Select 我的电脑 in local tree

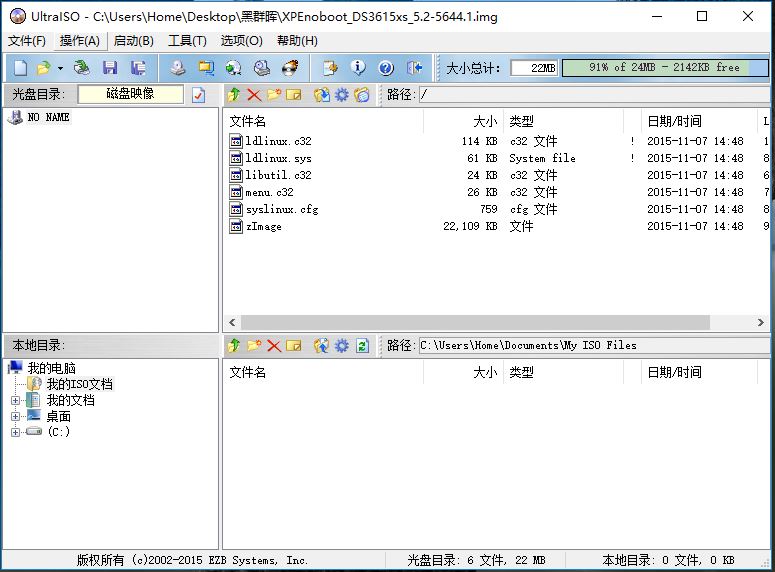pos(51,368)
